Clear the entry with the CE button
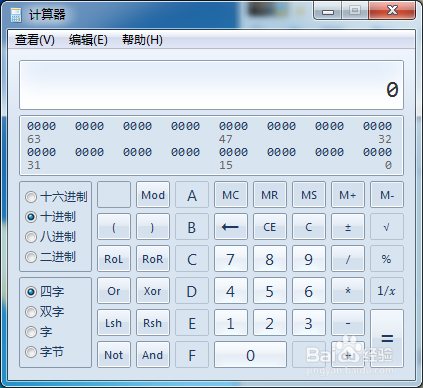The image size is (423, 388). 270,227
